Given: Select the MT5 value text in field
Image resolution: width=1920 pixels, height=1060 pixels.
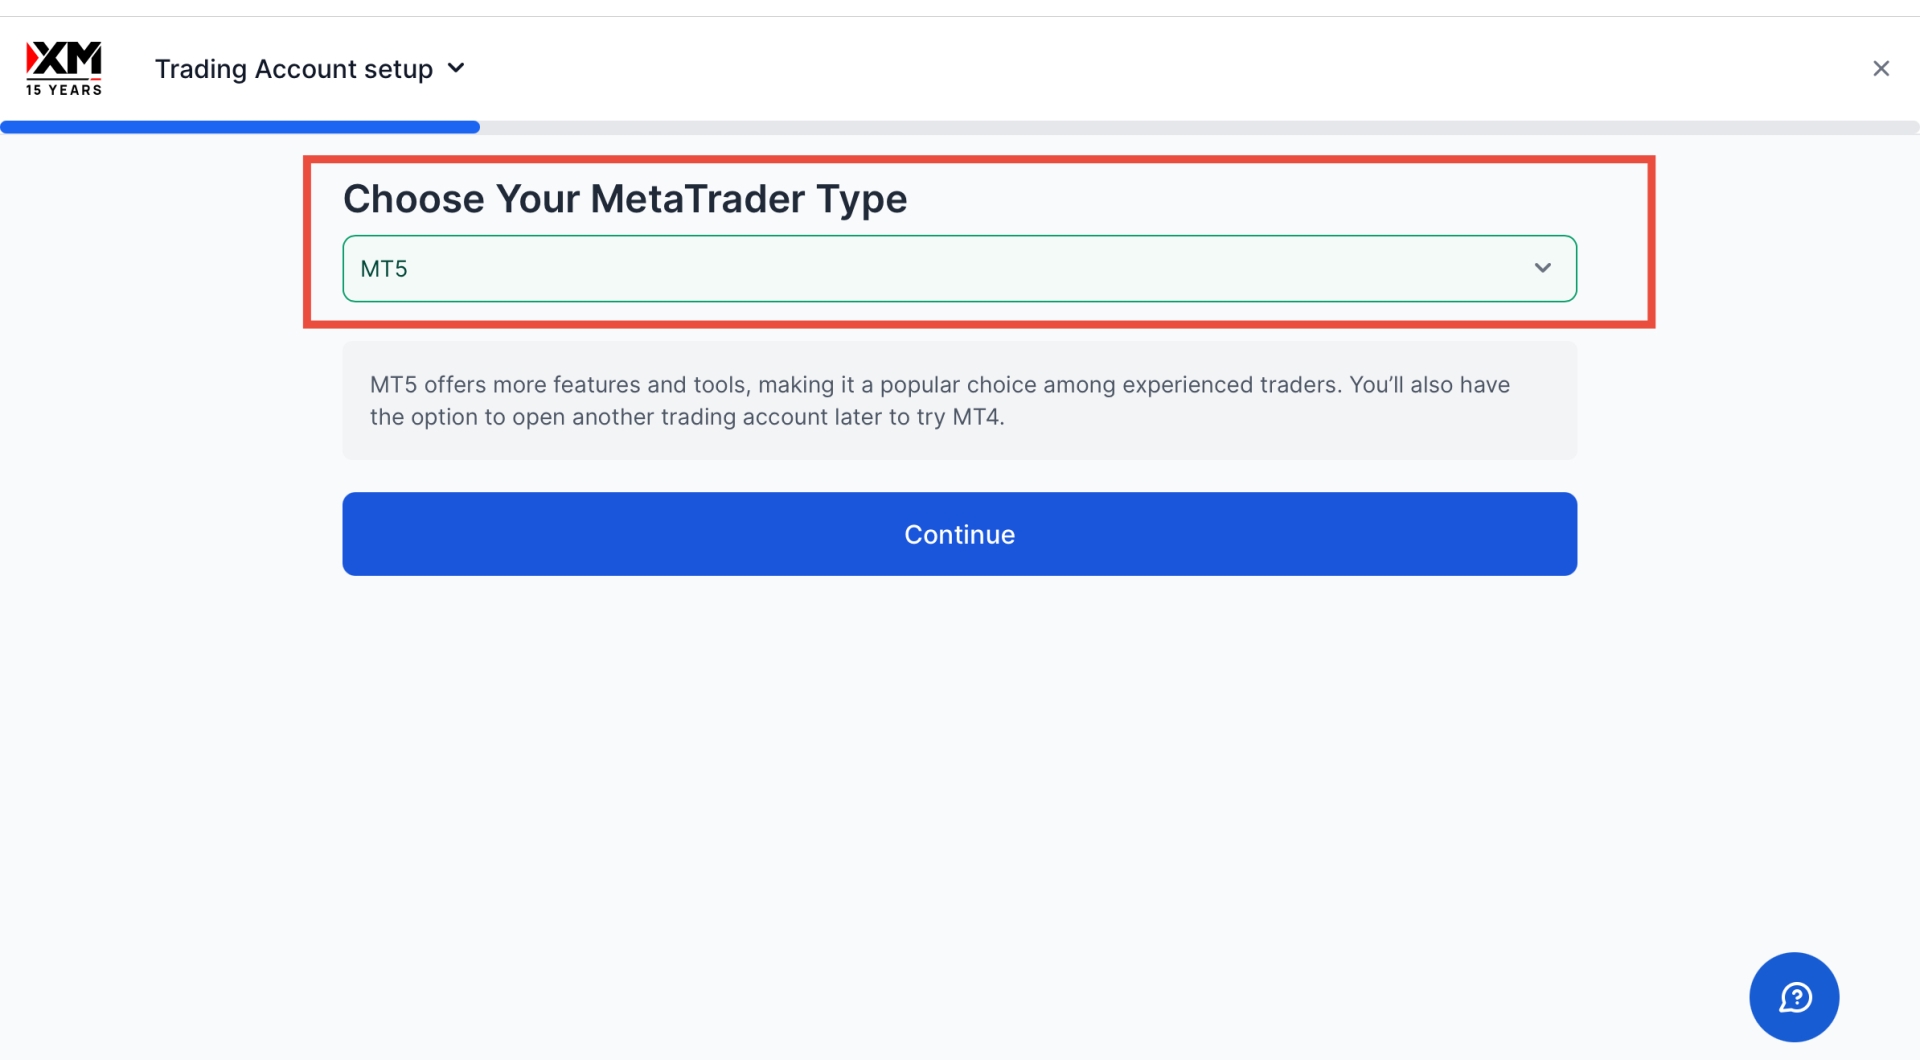Looking at the screenshot, I should point(384,269).
